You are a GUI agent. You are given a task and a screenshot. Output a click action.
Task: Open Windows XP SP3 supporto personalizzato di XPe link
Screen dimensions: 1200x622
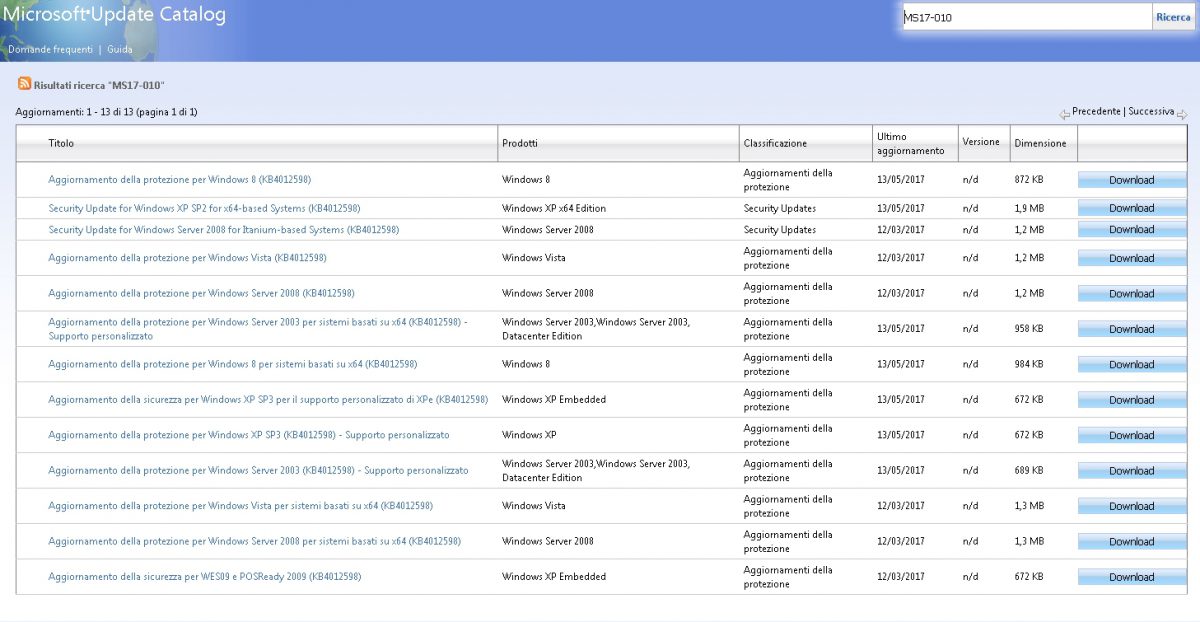pyautogui.click(x=268, y=400)
